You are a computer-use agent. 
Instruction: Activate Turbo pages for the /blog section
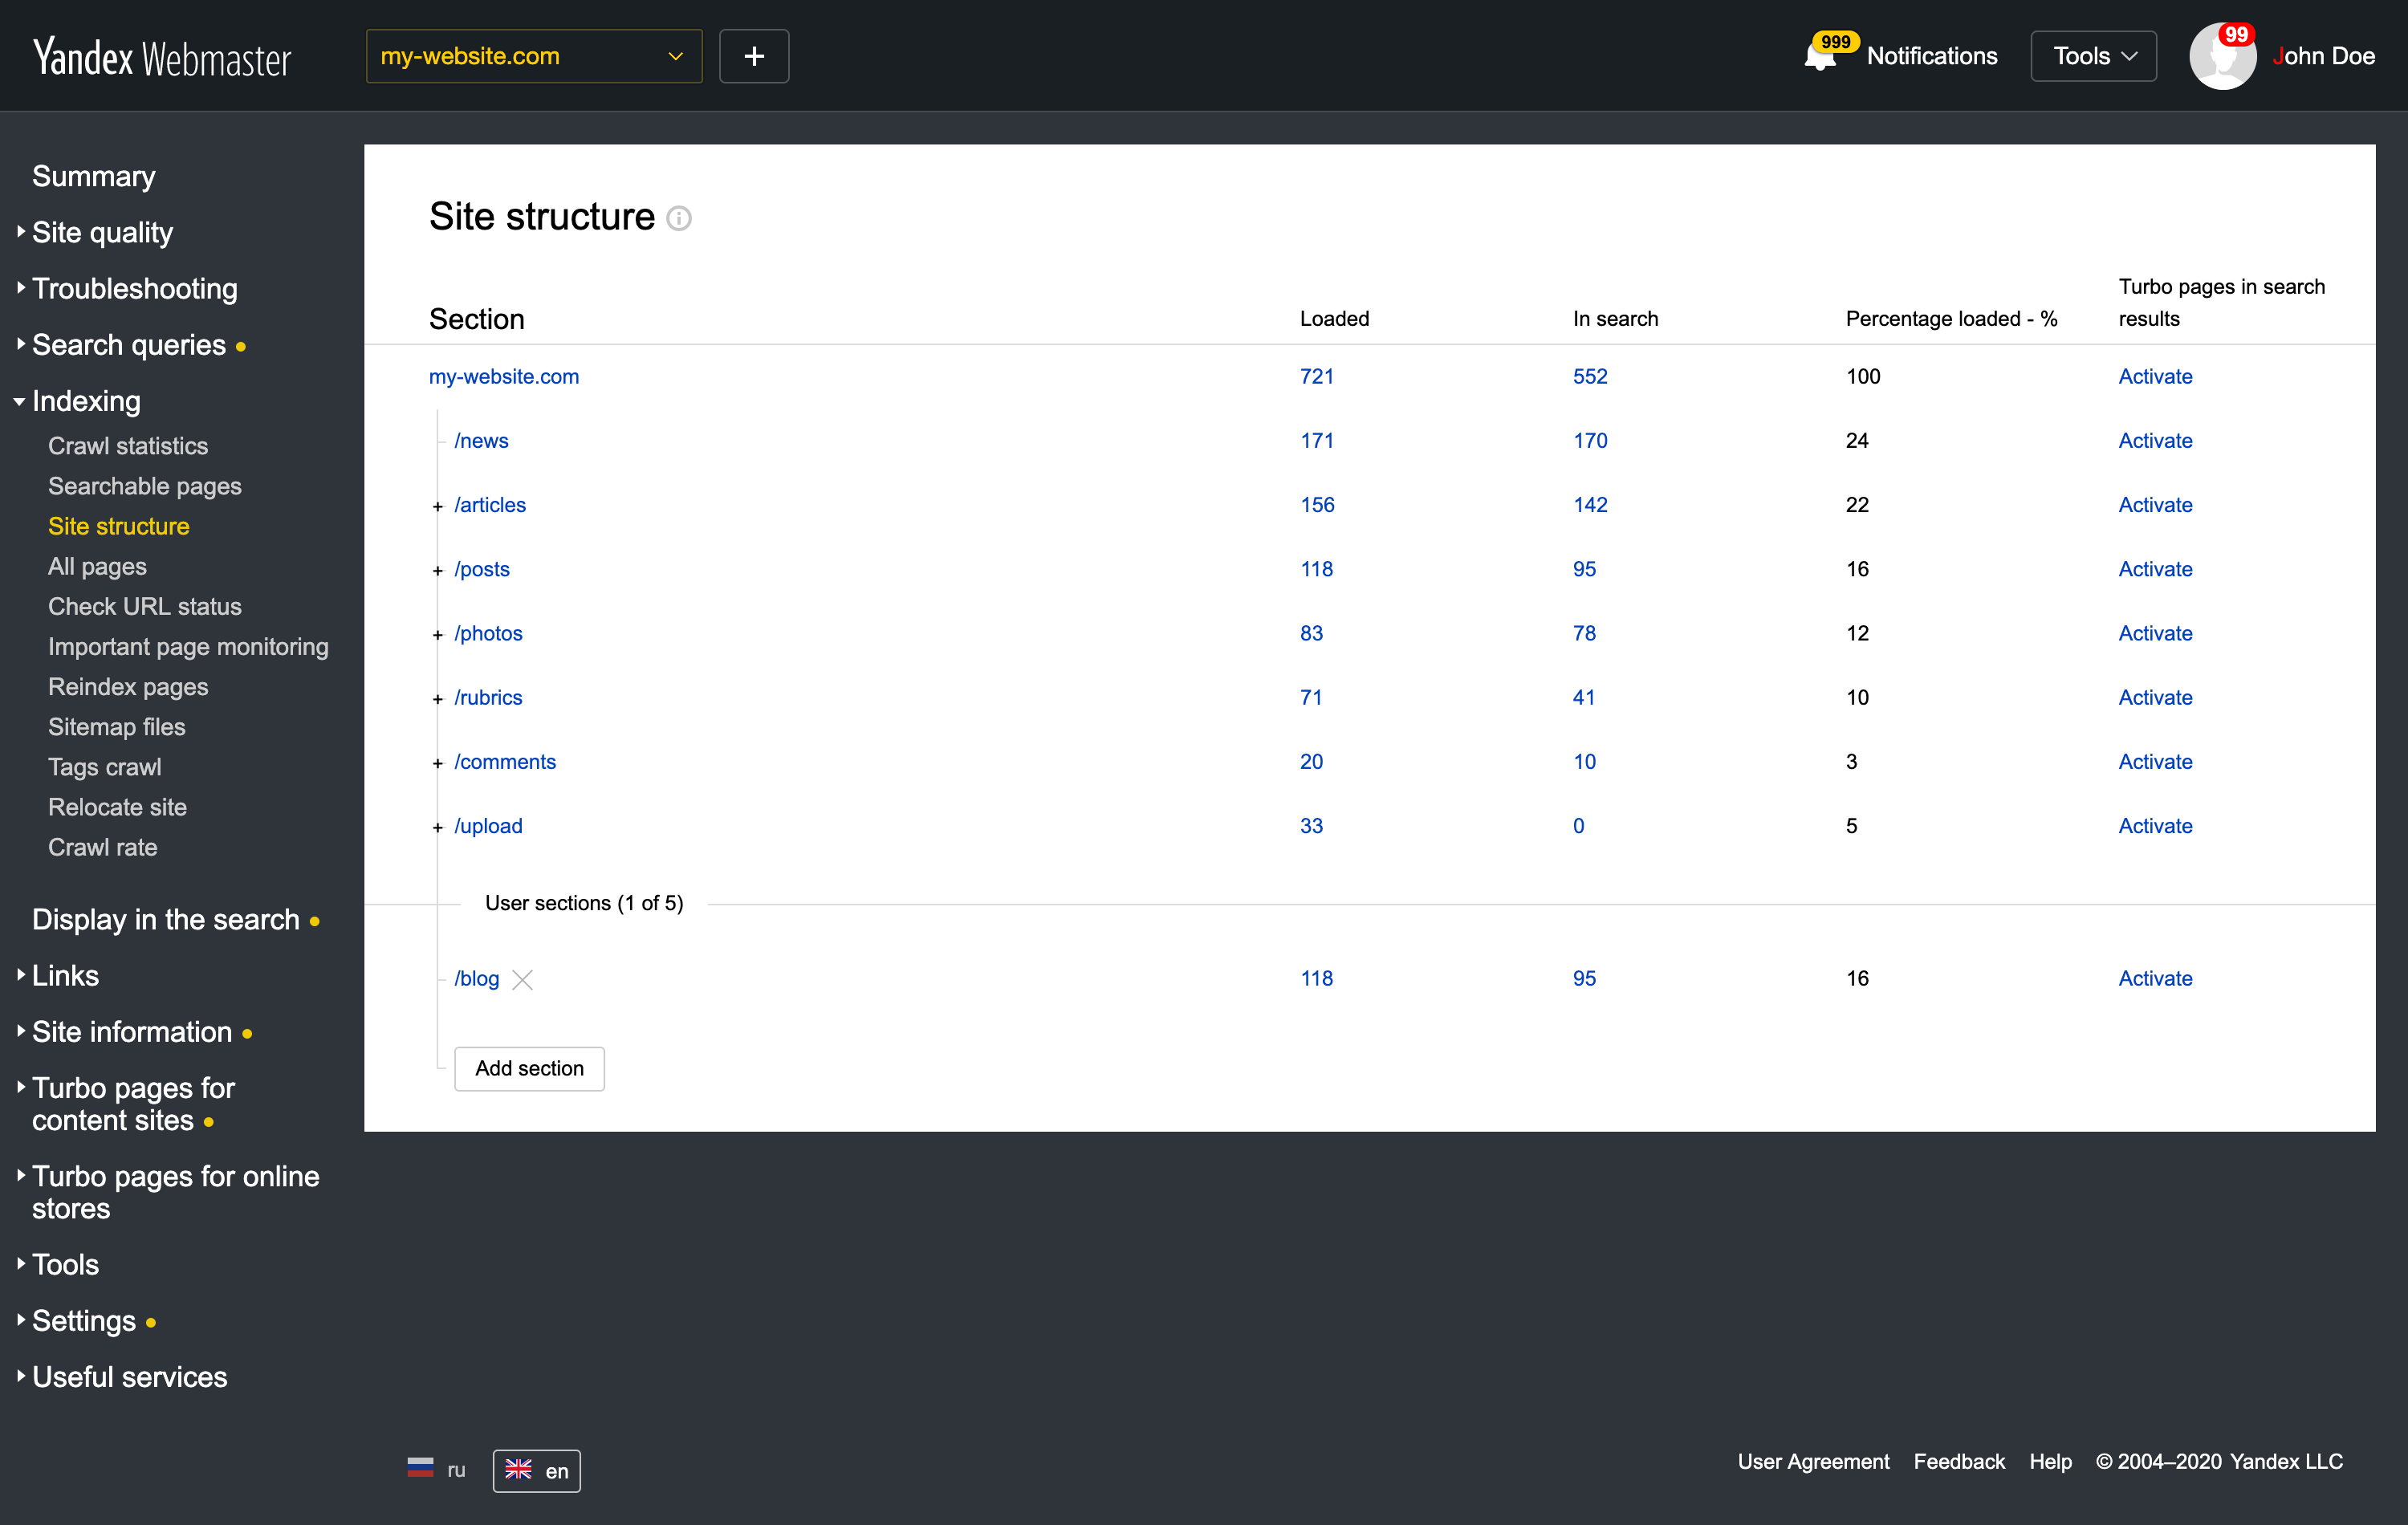(2155, 978)
